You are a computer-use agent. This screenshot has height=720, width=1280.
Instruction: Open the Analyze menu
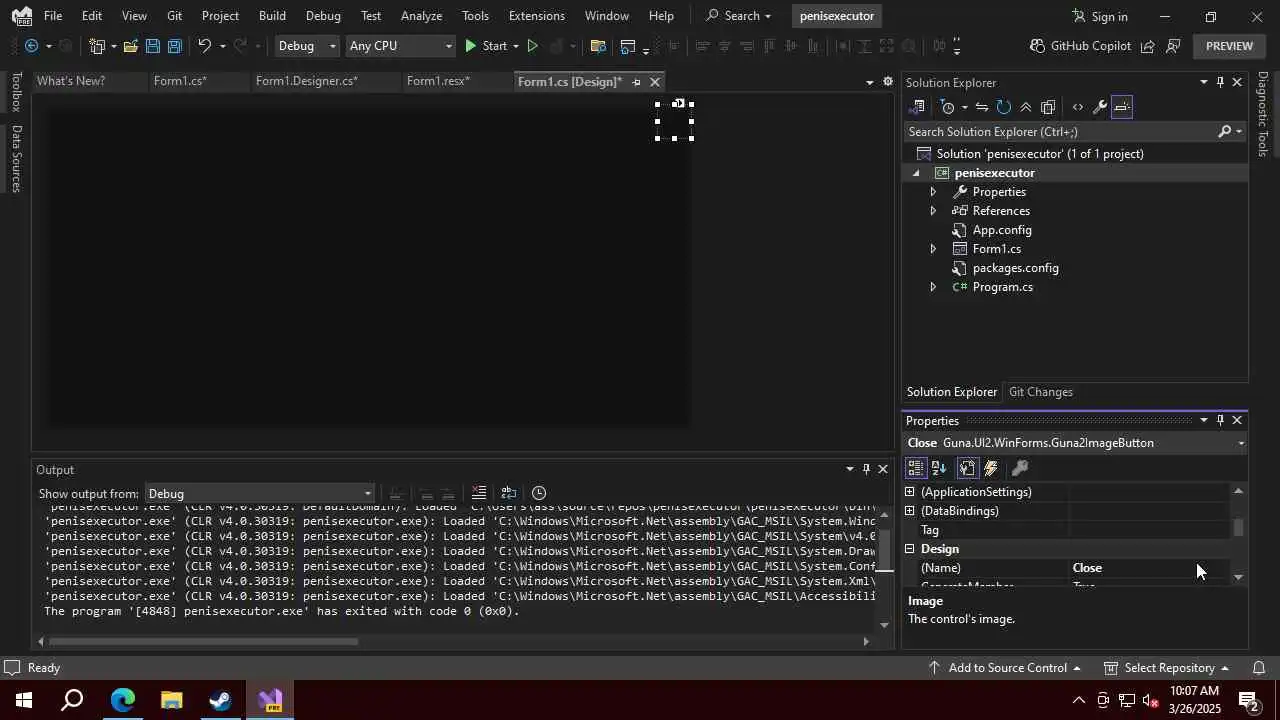tap(421, 16)
